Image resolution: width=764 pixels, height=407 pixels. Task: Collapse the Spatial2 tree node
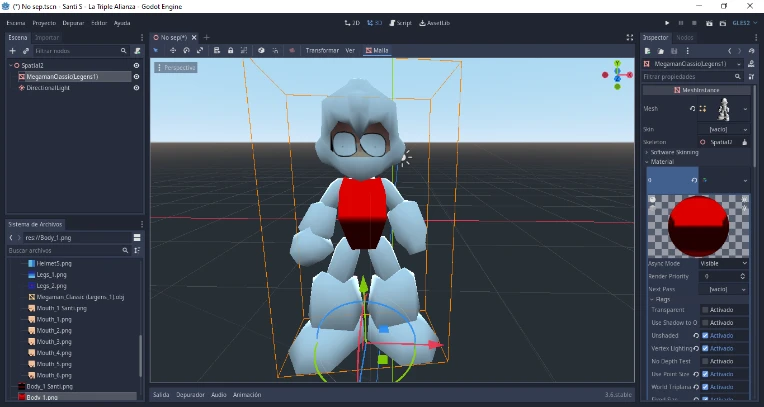(11, 65)
